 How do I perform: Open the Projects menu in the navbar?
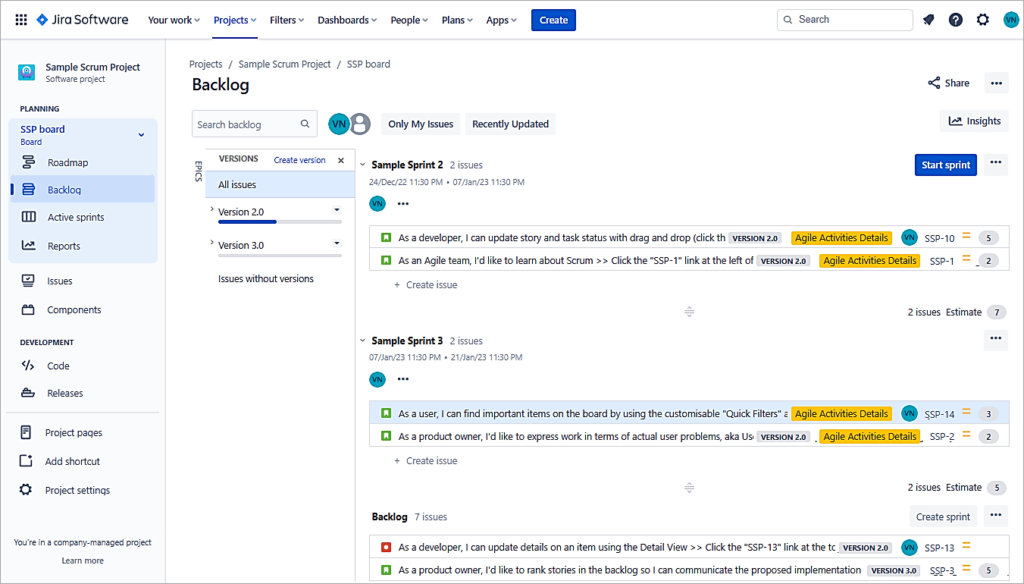point(233,19)
